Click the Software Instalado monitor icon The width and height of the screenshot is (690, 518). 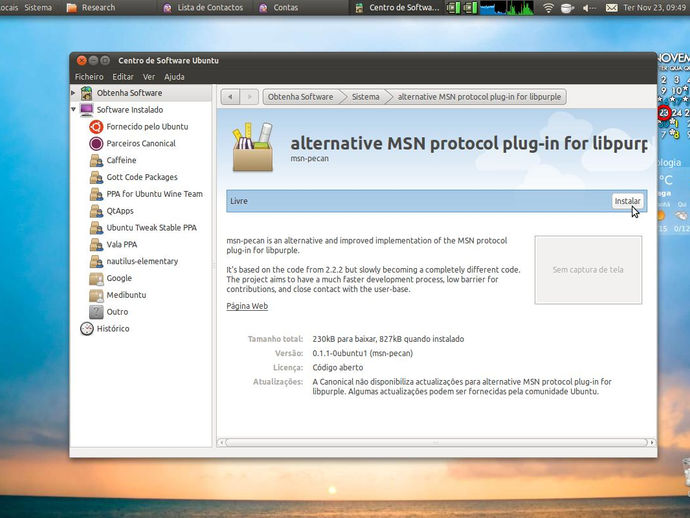pyautogui.click(x=86, y=110)
